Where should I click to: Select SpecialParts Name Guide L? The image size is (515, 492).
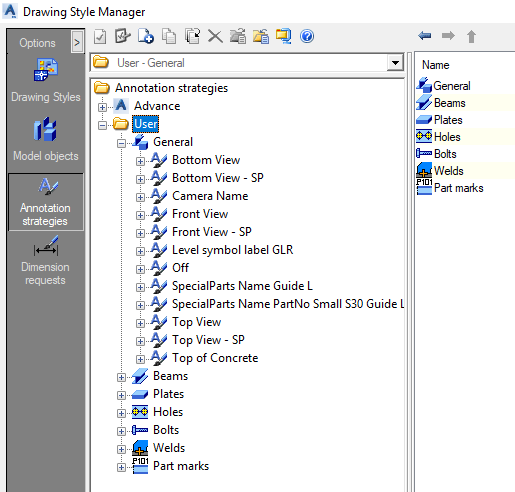point(242,286)
